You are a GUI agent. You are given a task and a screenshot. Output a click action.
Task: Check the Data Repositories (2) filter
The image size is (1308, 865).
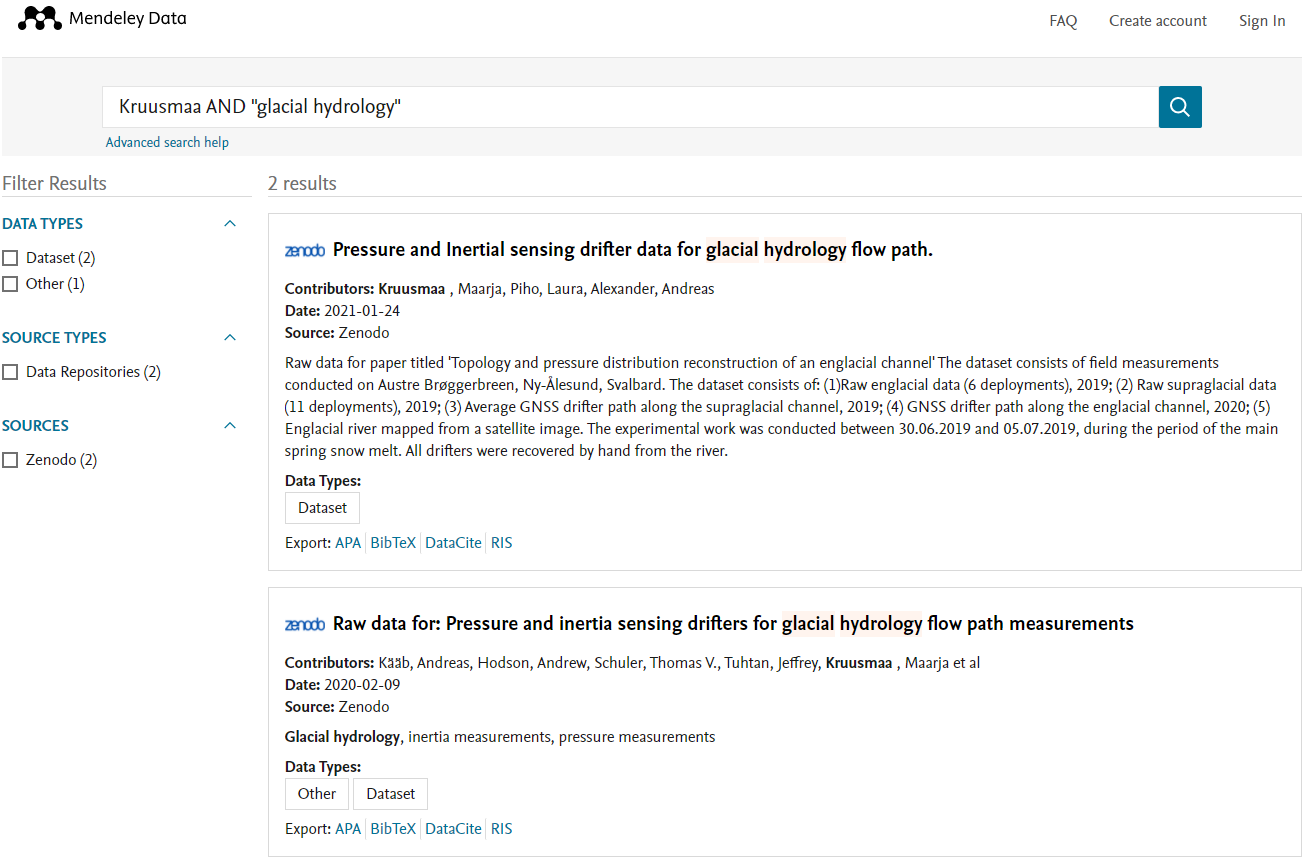point(11,372)
